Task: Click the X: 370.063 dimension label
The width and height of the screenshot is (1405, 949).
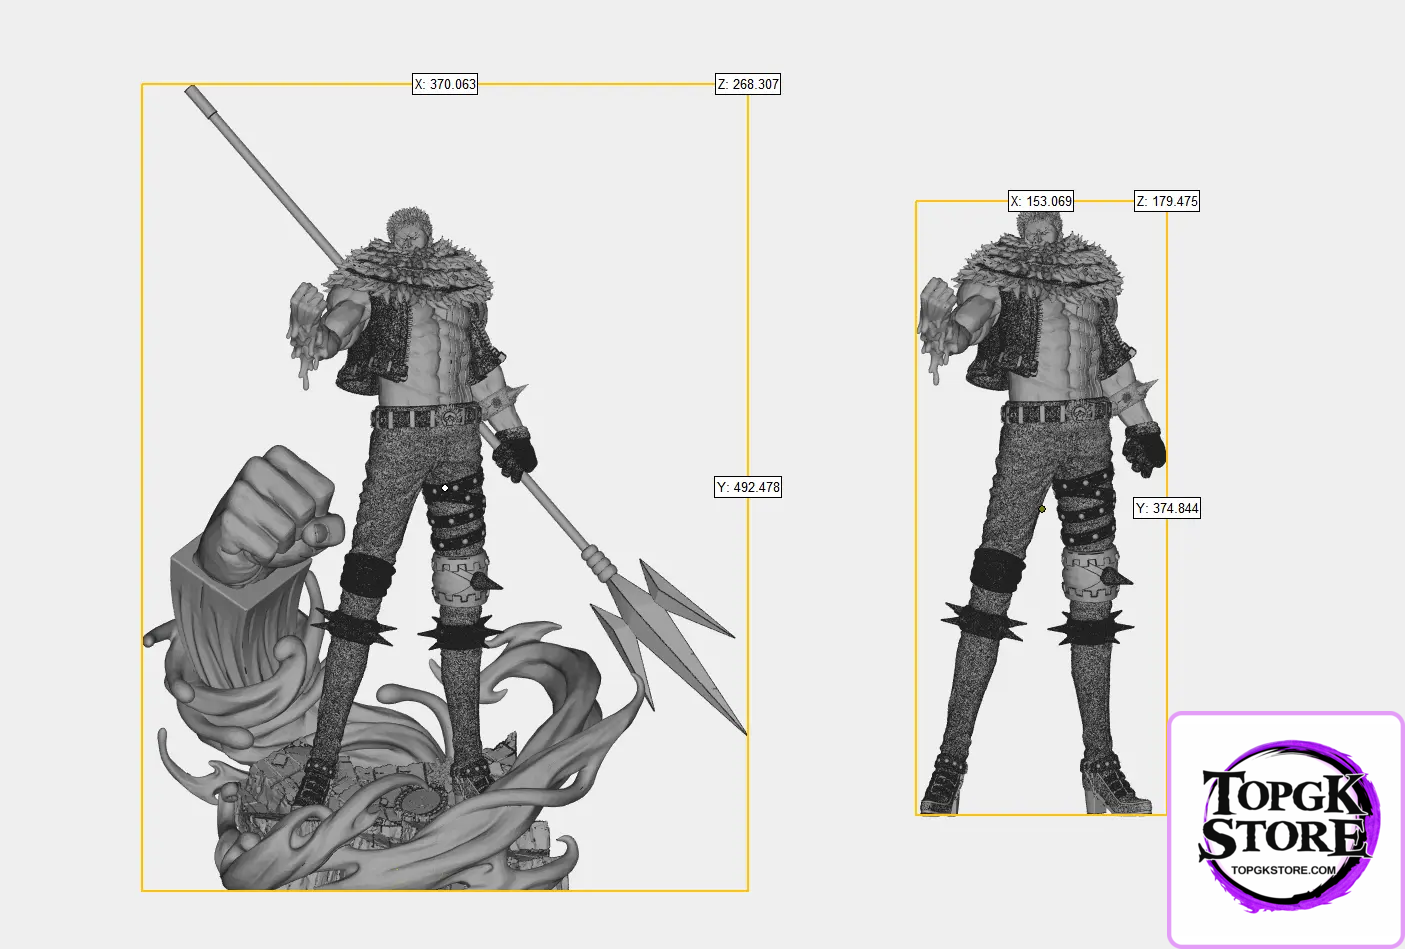Action: (x=445, y=84)
